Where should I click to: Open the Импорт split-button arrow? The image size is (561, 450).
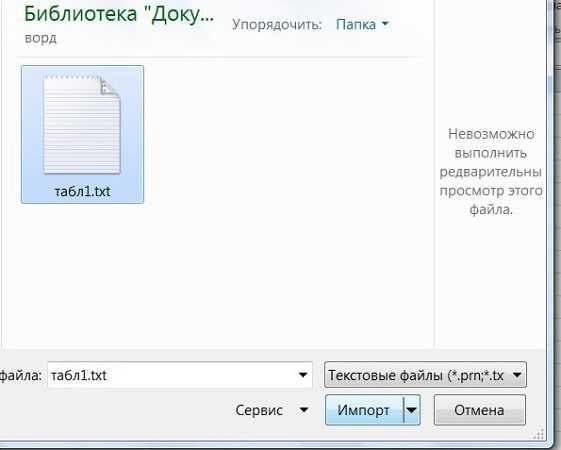(x=411, y=410)
